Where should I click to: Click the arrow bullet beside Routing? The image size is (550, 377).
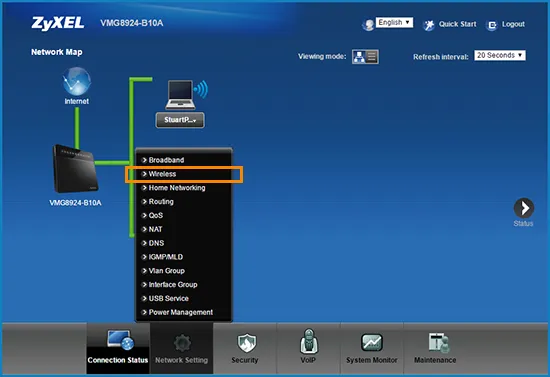[x=144, y=202]
